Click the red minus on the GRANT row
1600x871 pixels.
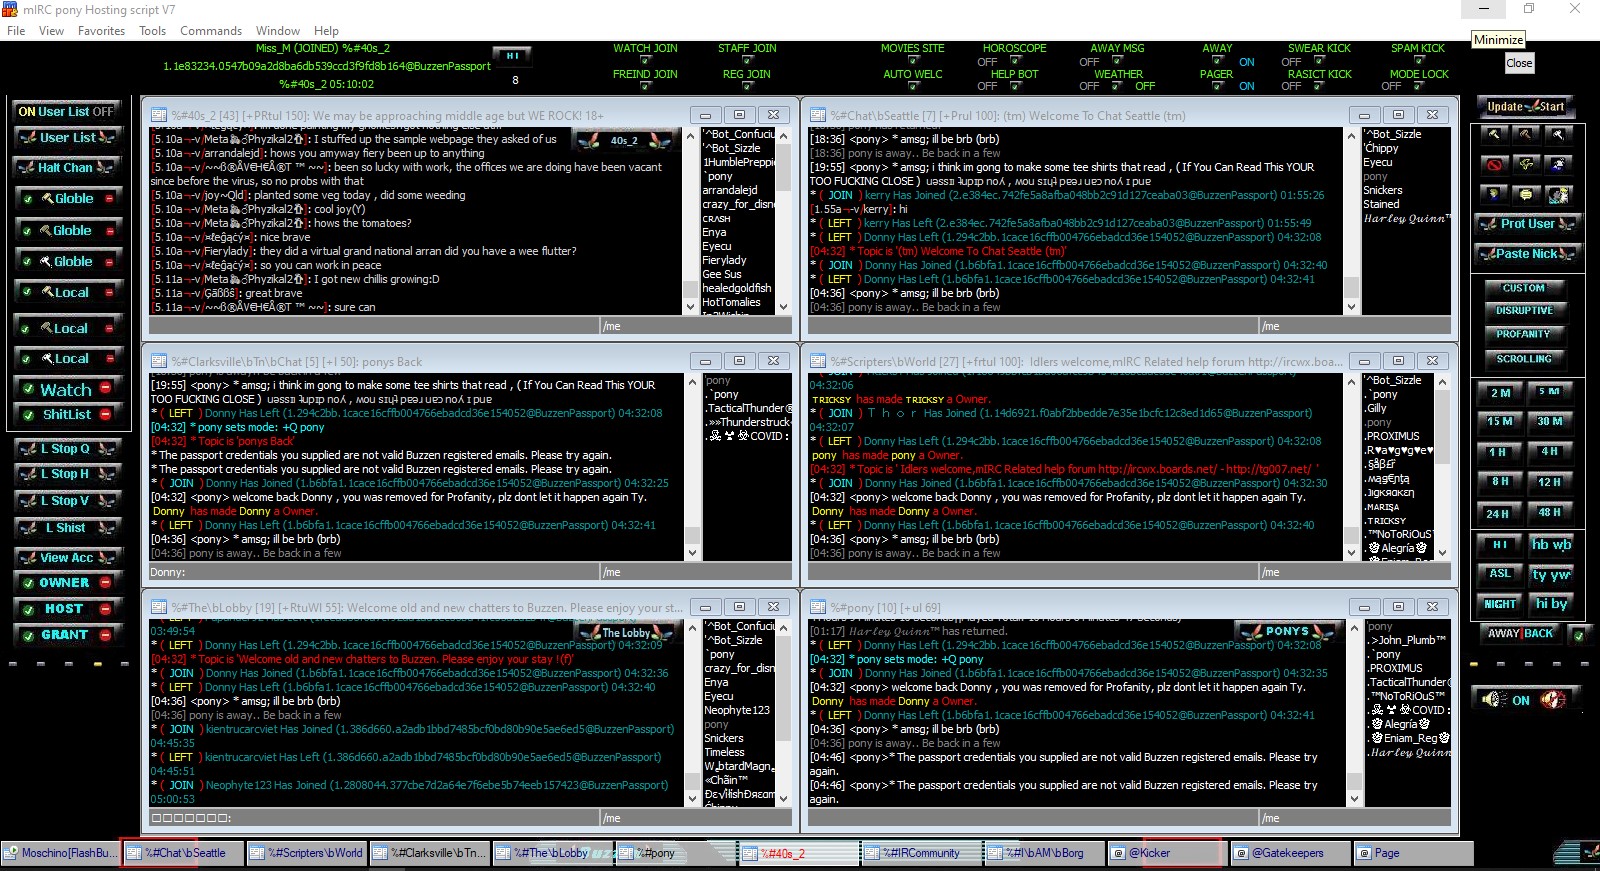click(x=105, y=634)
